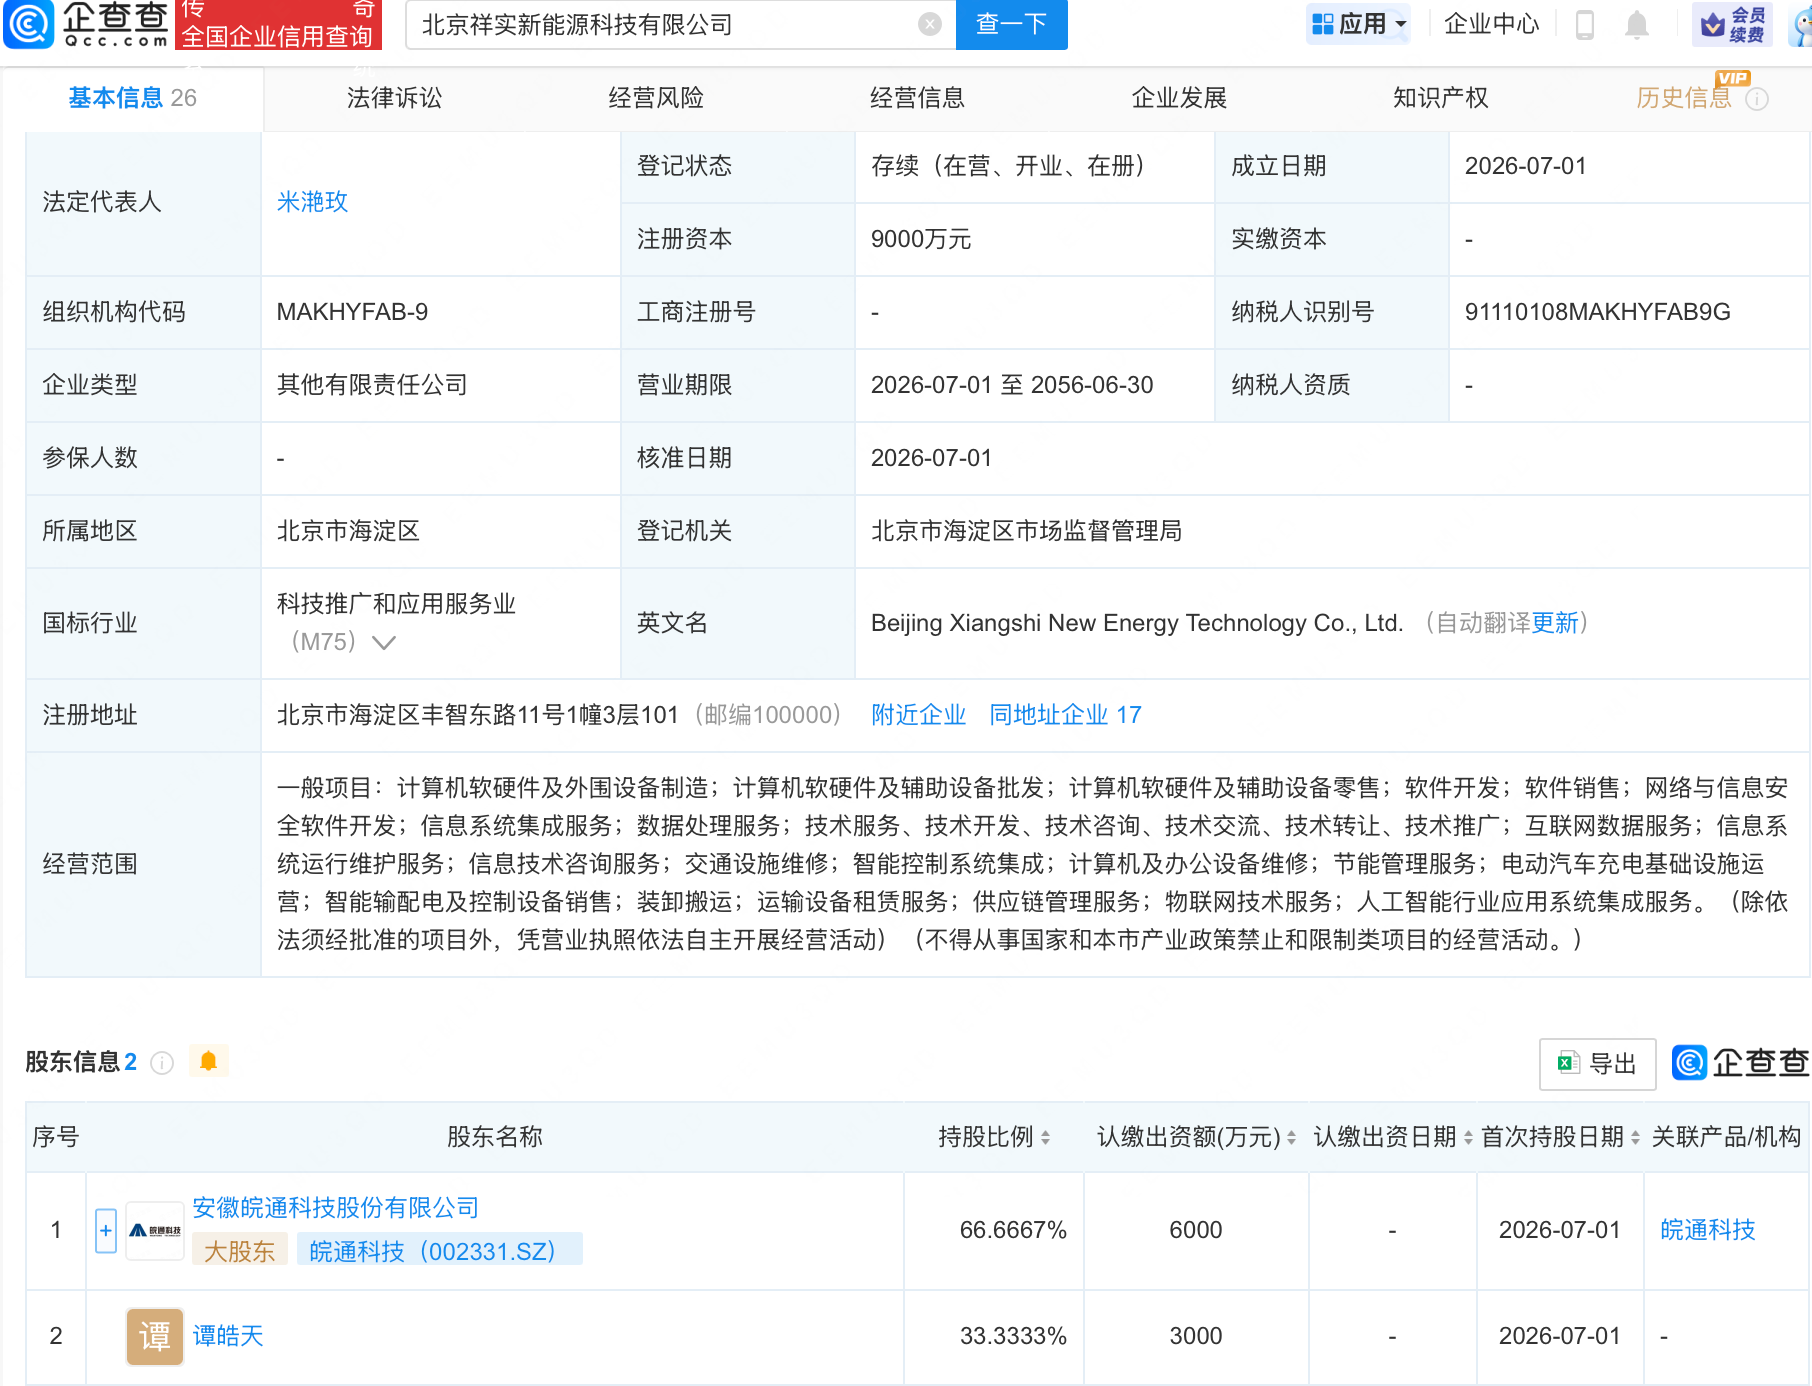Select business term 2026-07-01 至 2056-06-30

(x=1012, y=385)
